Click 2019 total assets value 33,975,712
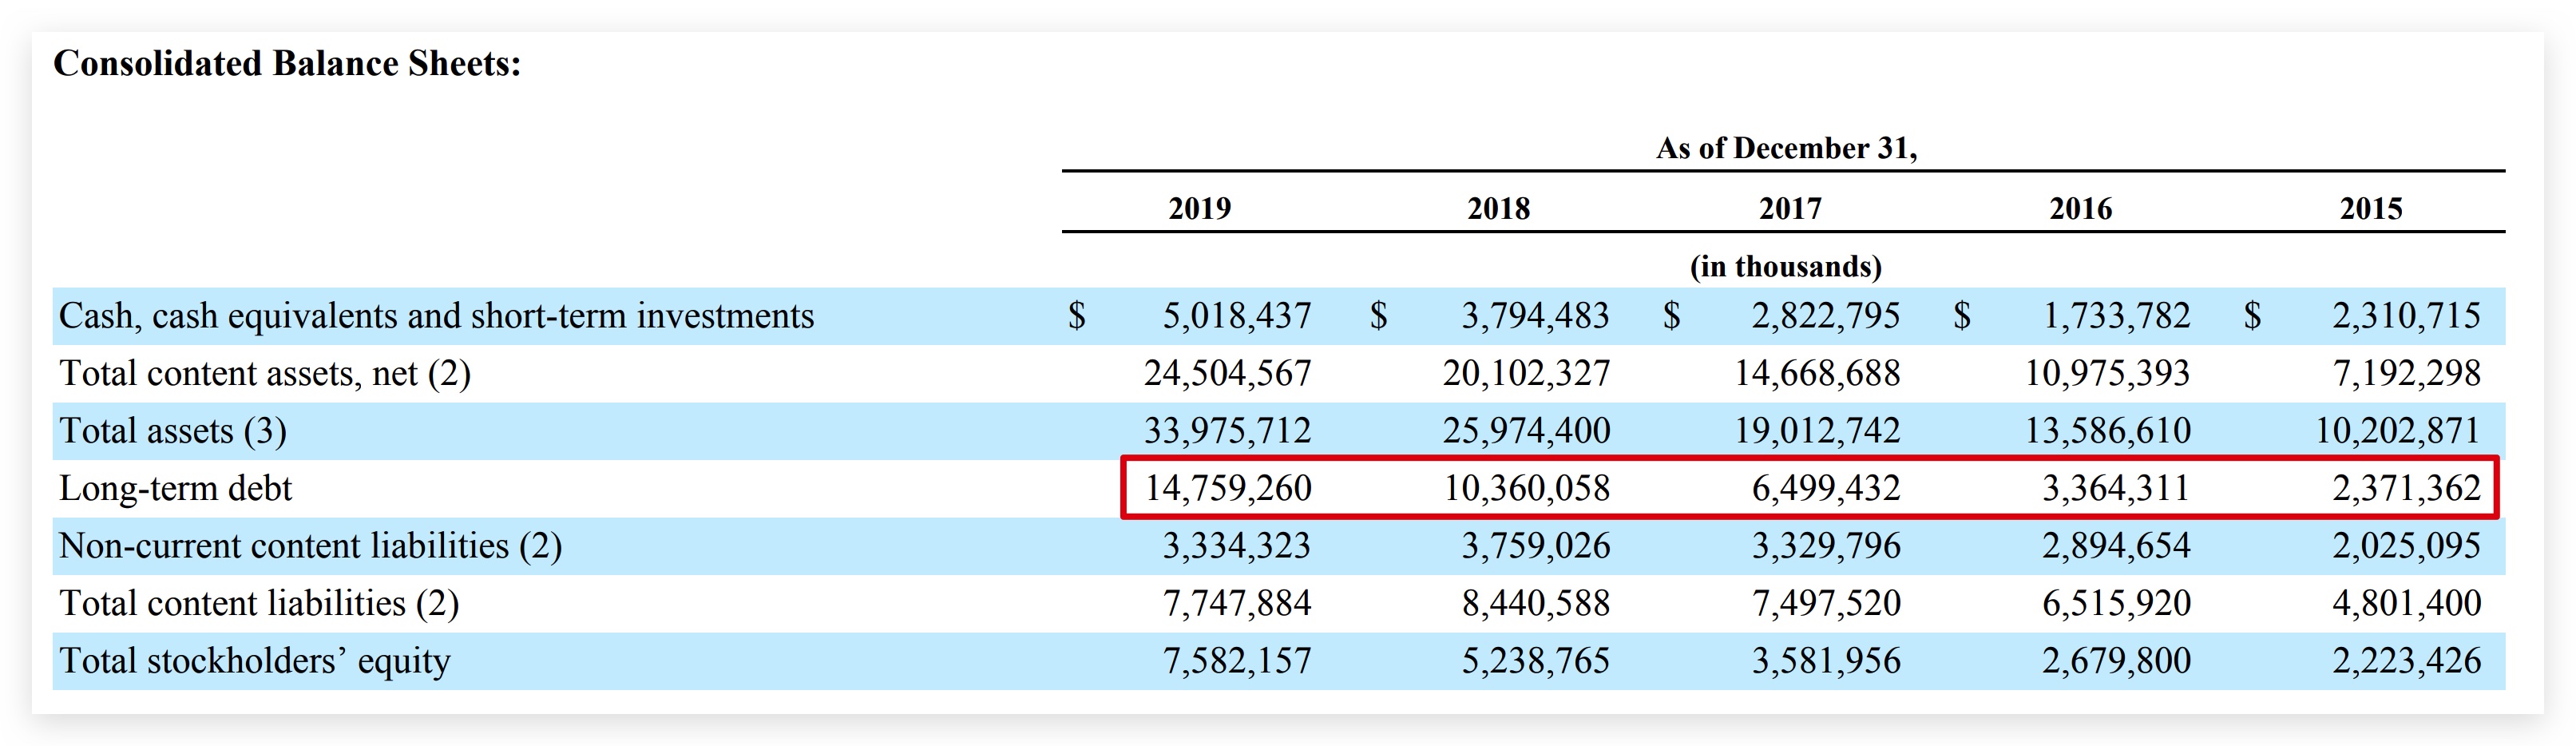This screenshot has width=2576, height=746. [x=1227, y=431]
